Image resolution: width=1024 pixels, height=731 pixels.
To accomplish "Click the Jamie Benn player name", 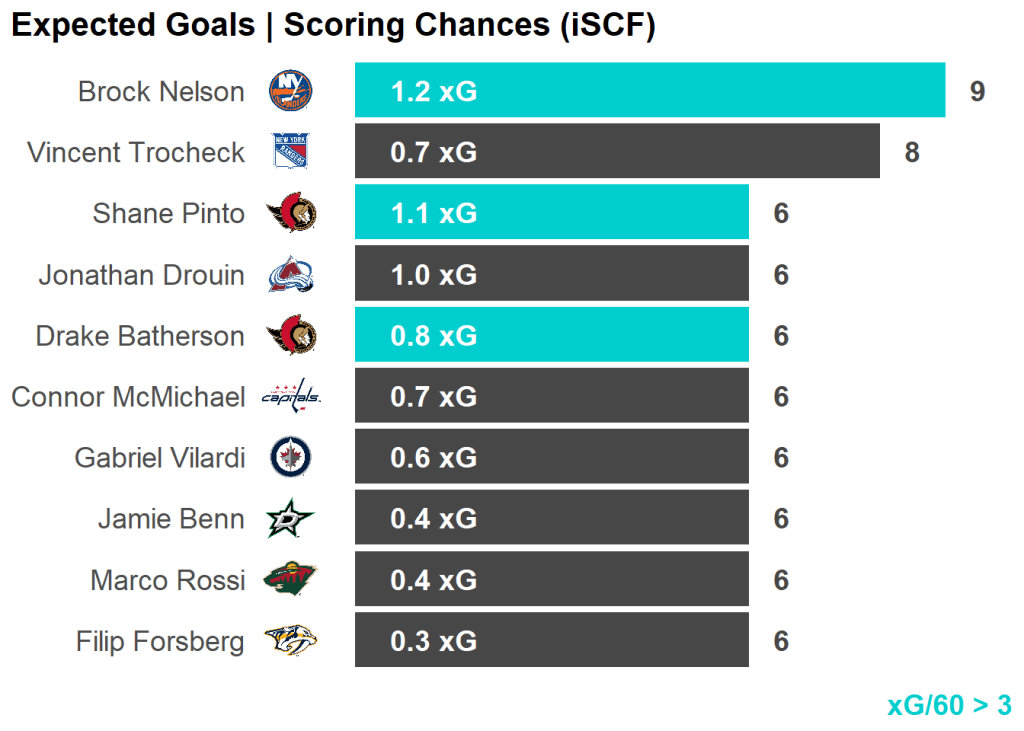I will (x=171, y=519).
